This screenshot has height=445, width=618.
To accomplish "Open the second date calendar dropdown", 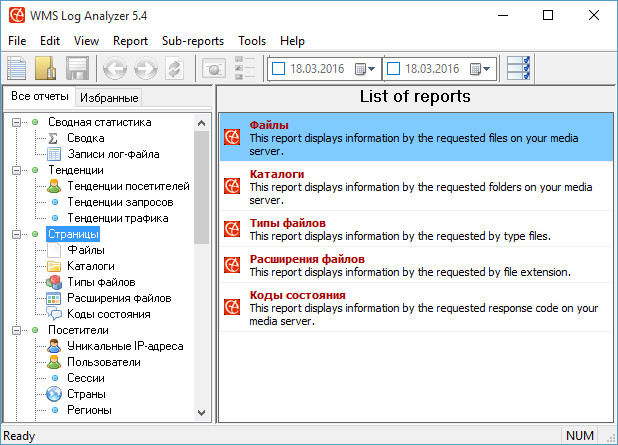I will 482,69.
